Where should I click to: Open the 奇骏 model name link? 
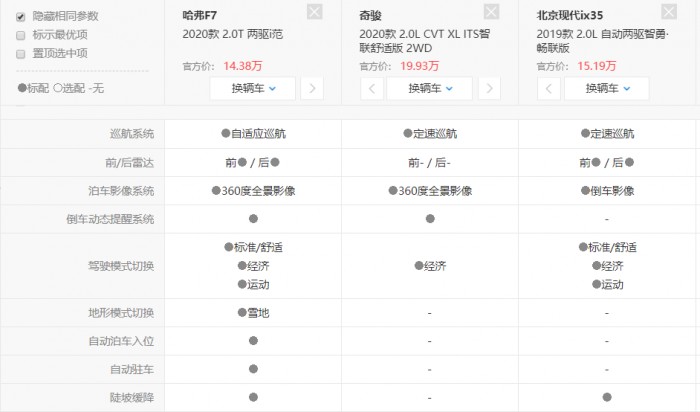tap(370, 15)
